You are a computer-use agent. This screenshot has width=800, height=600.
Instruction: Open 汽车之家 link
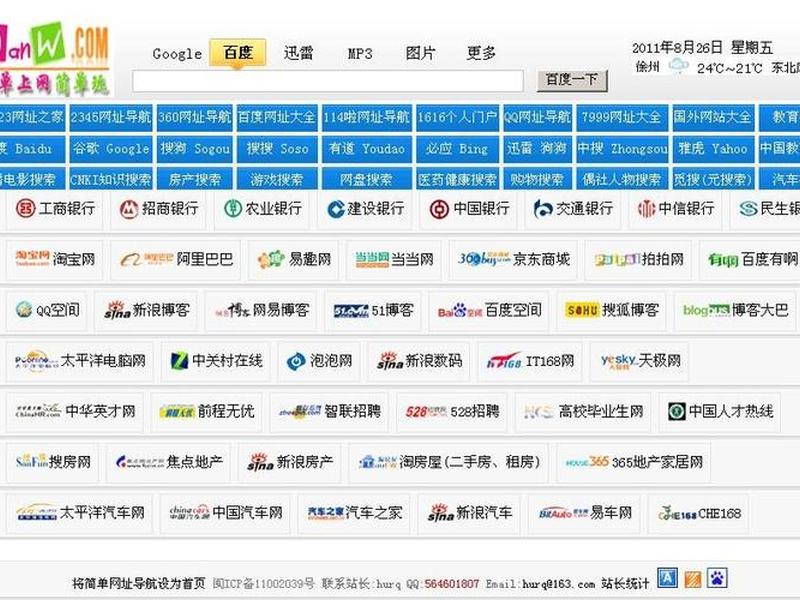(x=354, y=513)
